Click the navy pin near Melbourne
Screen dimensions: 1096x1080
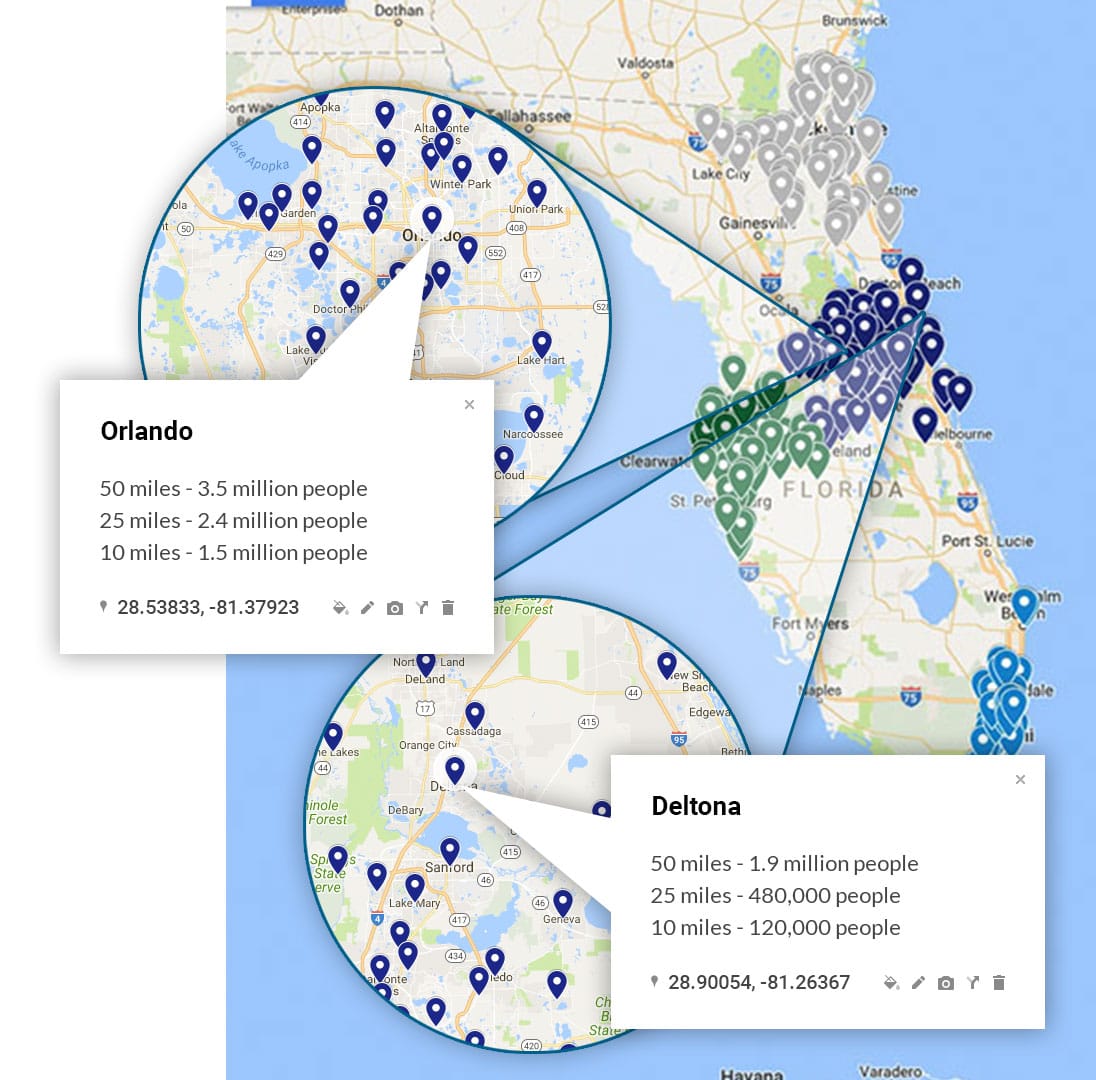(x=925, y=421)
